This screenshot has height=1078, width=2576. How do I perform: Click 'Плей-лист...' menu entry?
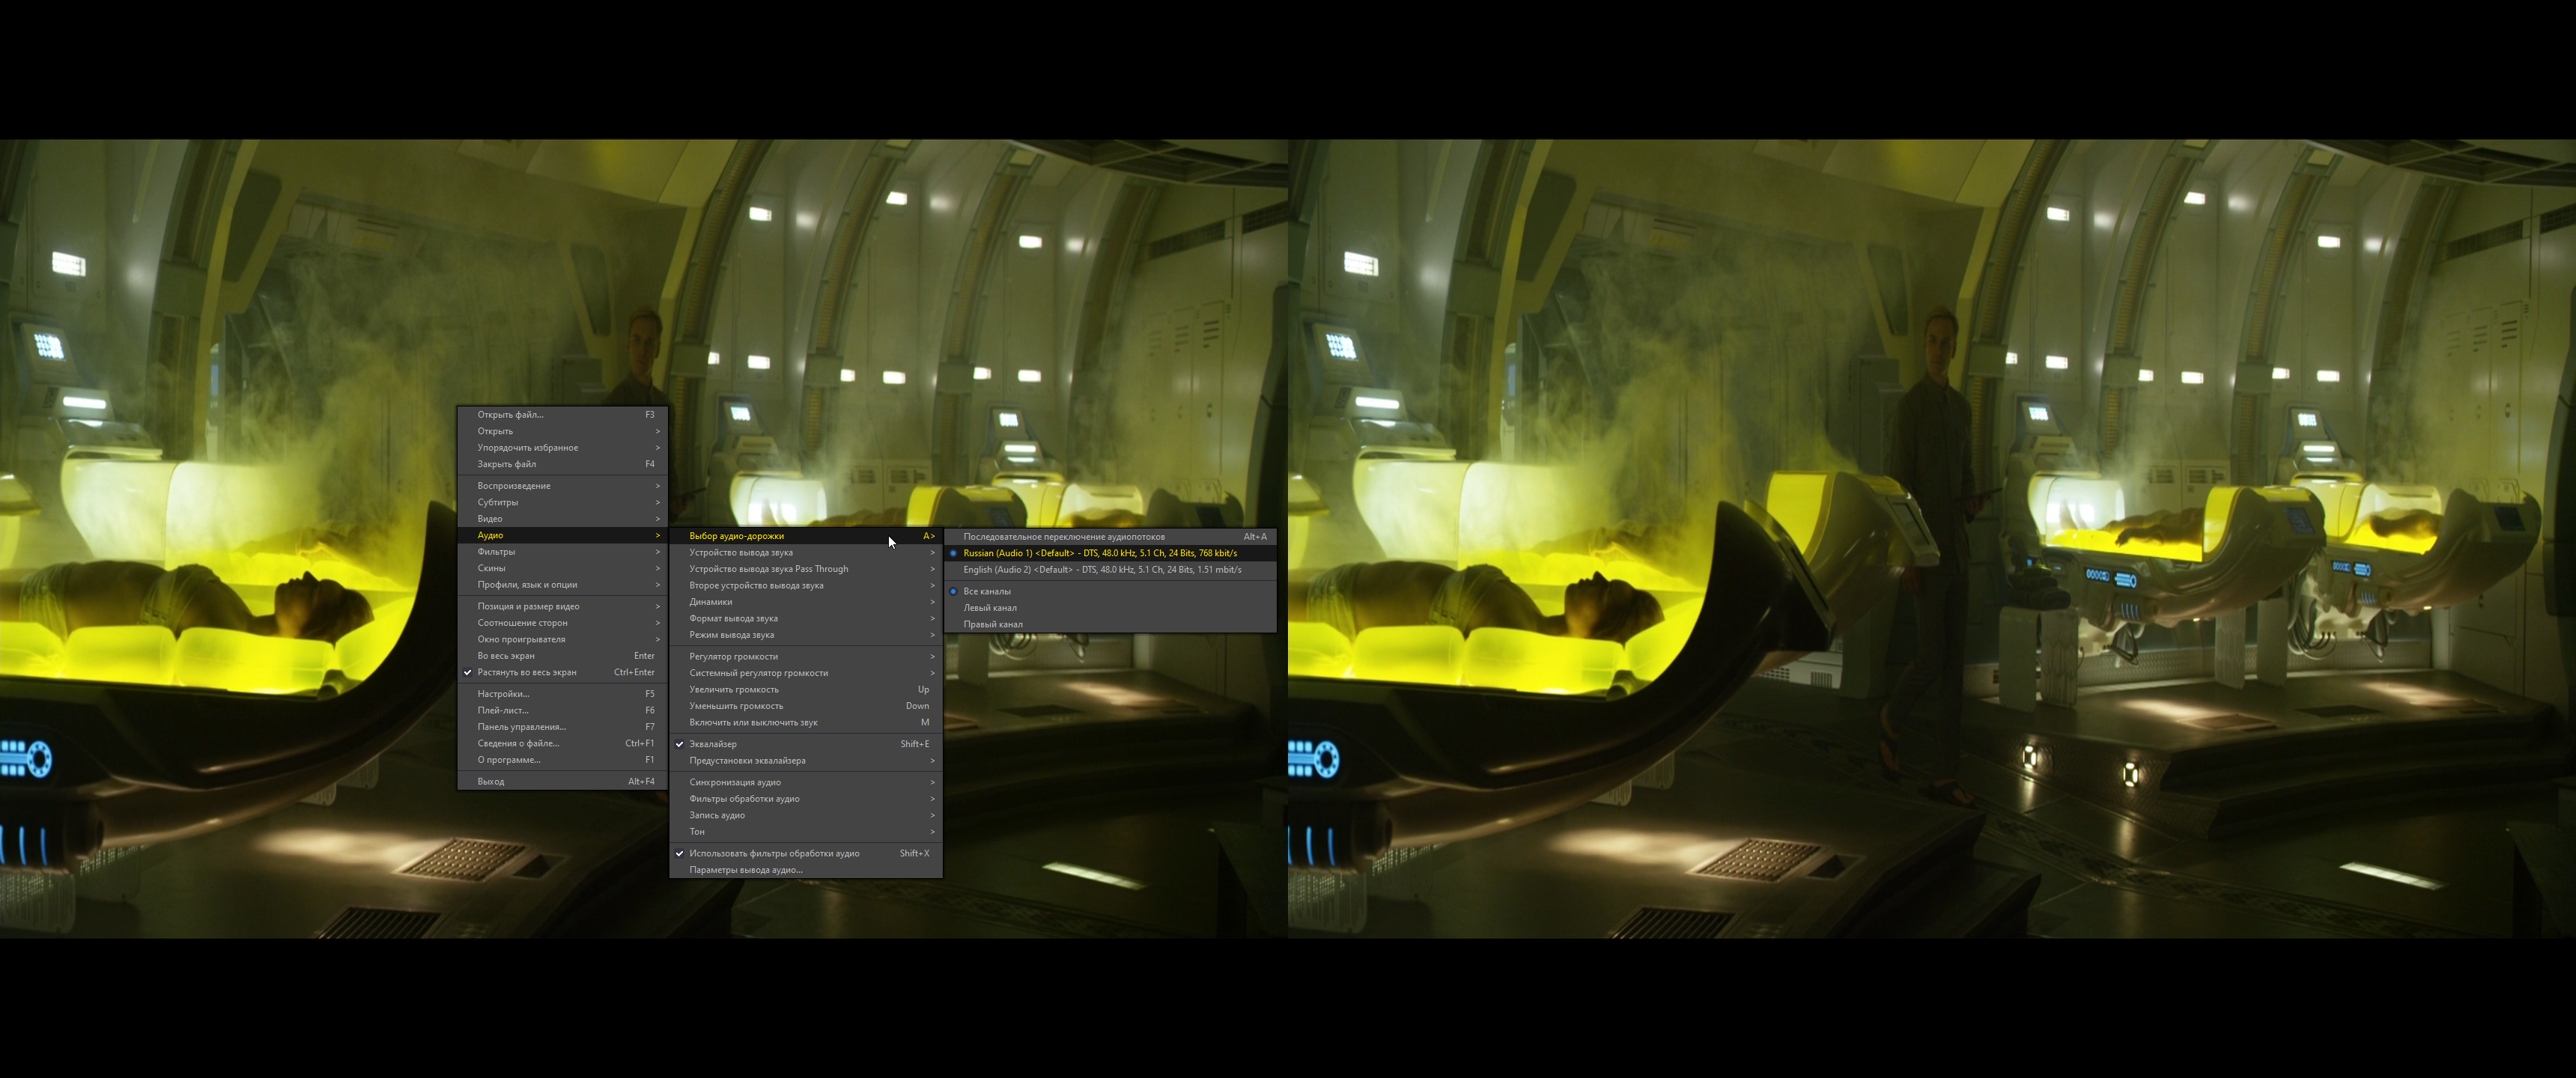click(x=502, y=710)
